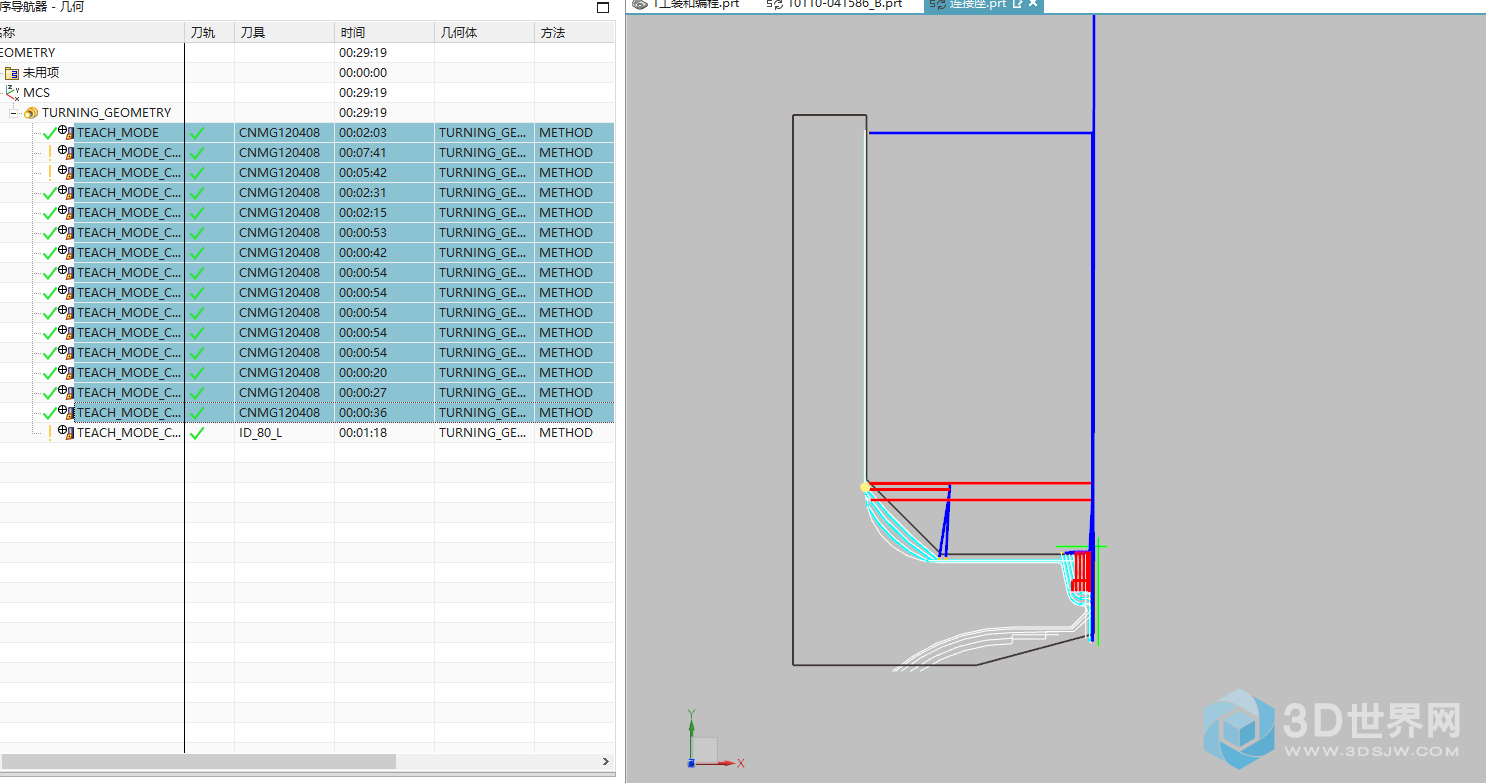Collapse the TURNING_GEOMETRY tree node
The height and width of the screenshot is (783, 1486).
pos(14,113)
